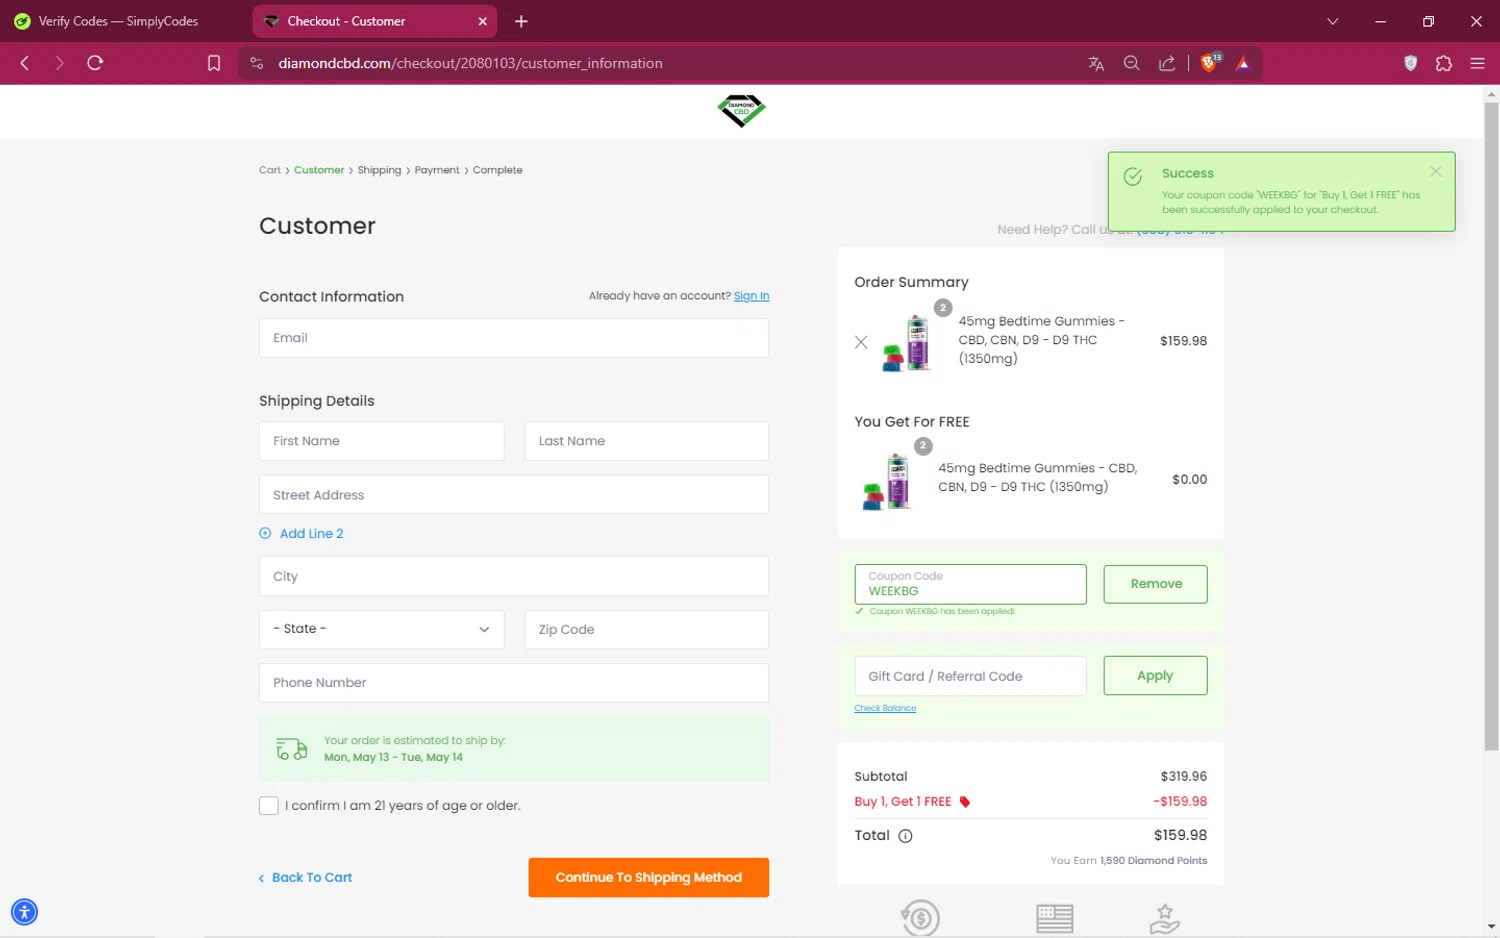The width and height of the screenshot is (1500, 938).
Task: Click 'You Earn 1,590 Diamond Points' text
Action: [x=1128, y=860]
